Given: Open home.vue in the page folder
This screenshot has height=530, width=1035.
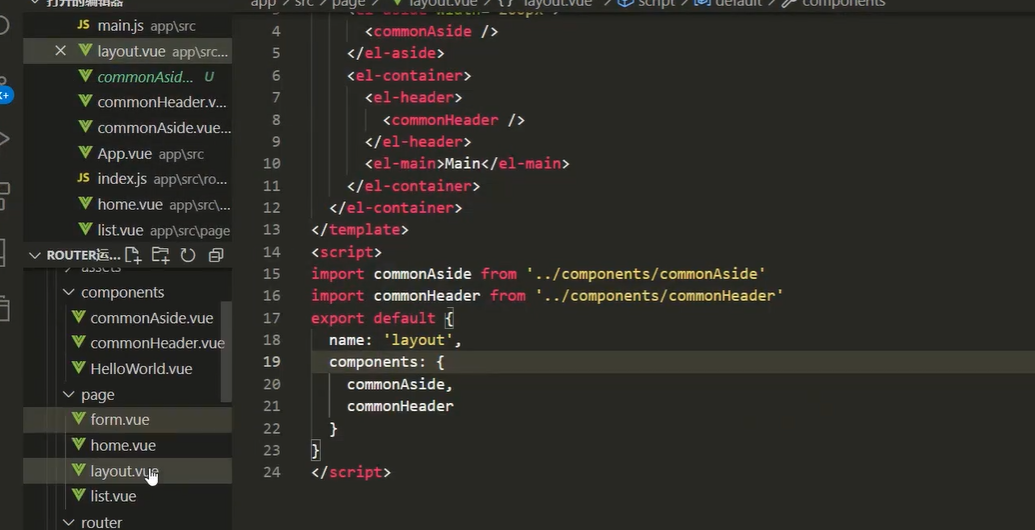Looking at the screenshot, I should [x=123, y=446].
